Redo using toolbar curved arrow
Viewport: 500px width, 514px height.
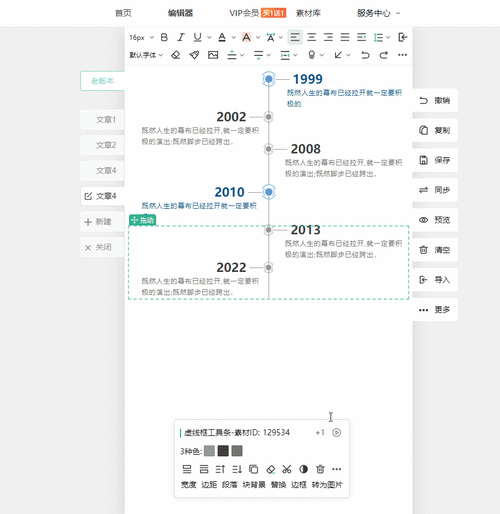point(384,55)
